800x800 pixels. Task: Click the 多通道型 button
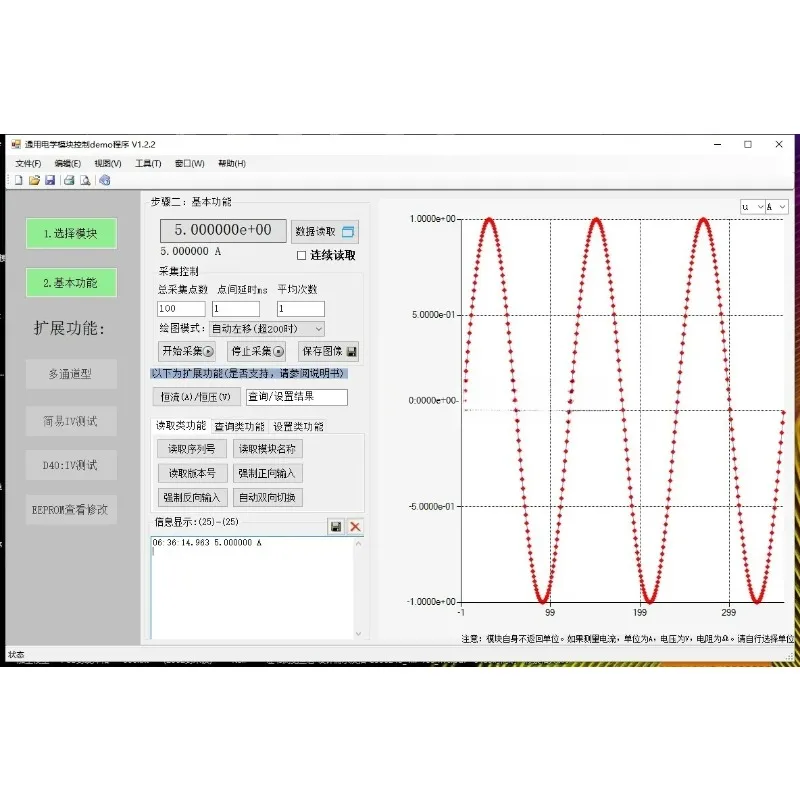click(71, 374)
